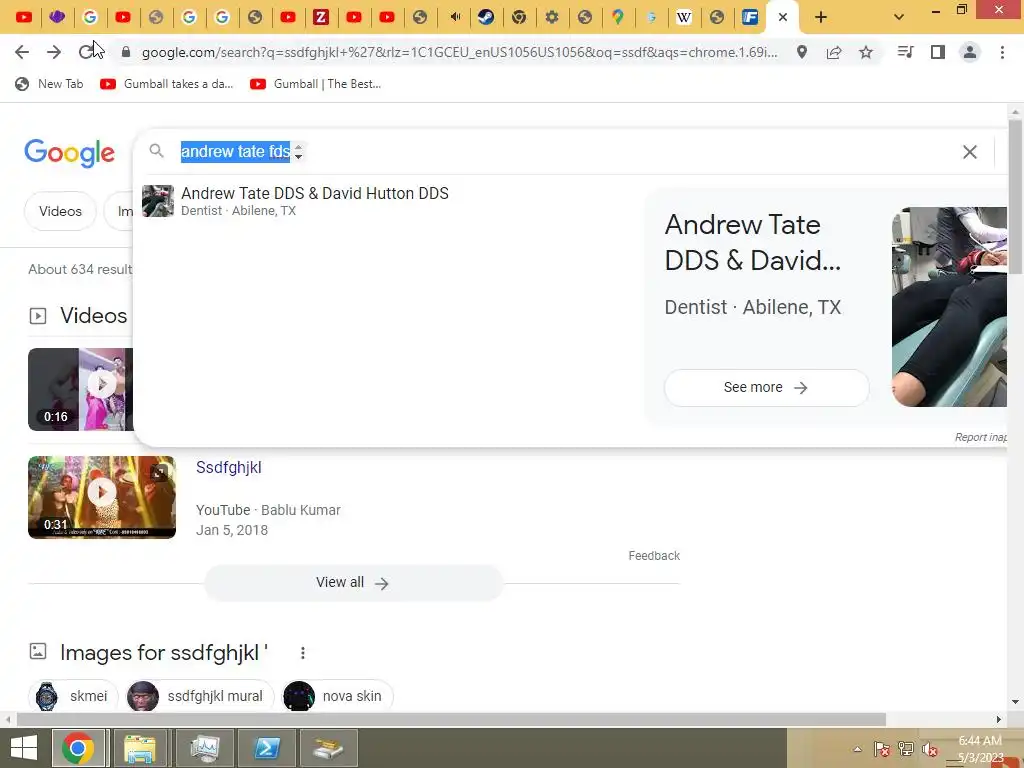Click the horizontal scrollbar thumb
The height and width of the screenshot is (768, 1024).
click(451, 720)
